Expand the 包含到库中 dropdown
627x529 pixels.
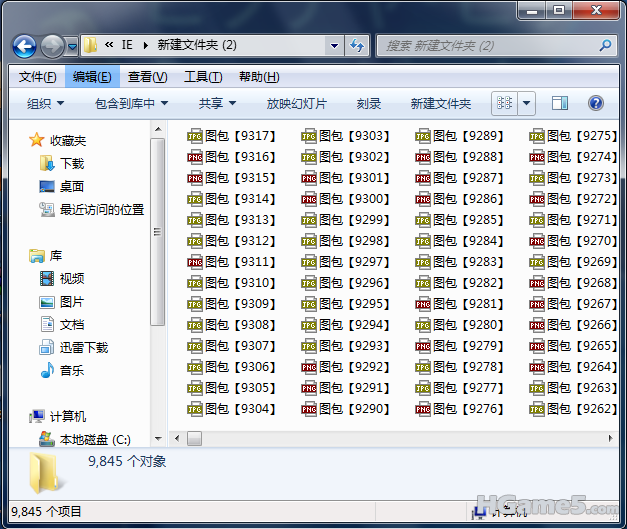point(131,103)
